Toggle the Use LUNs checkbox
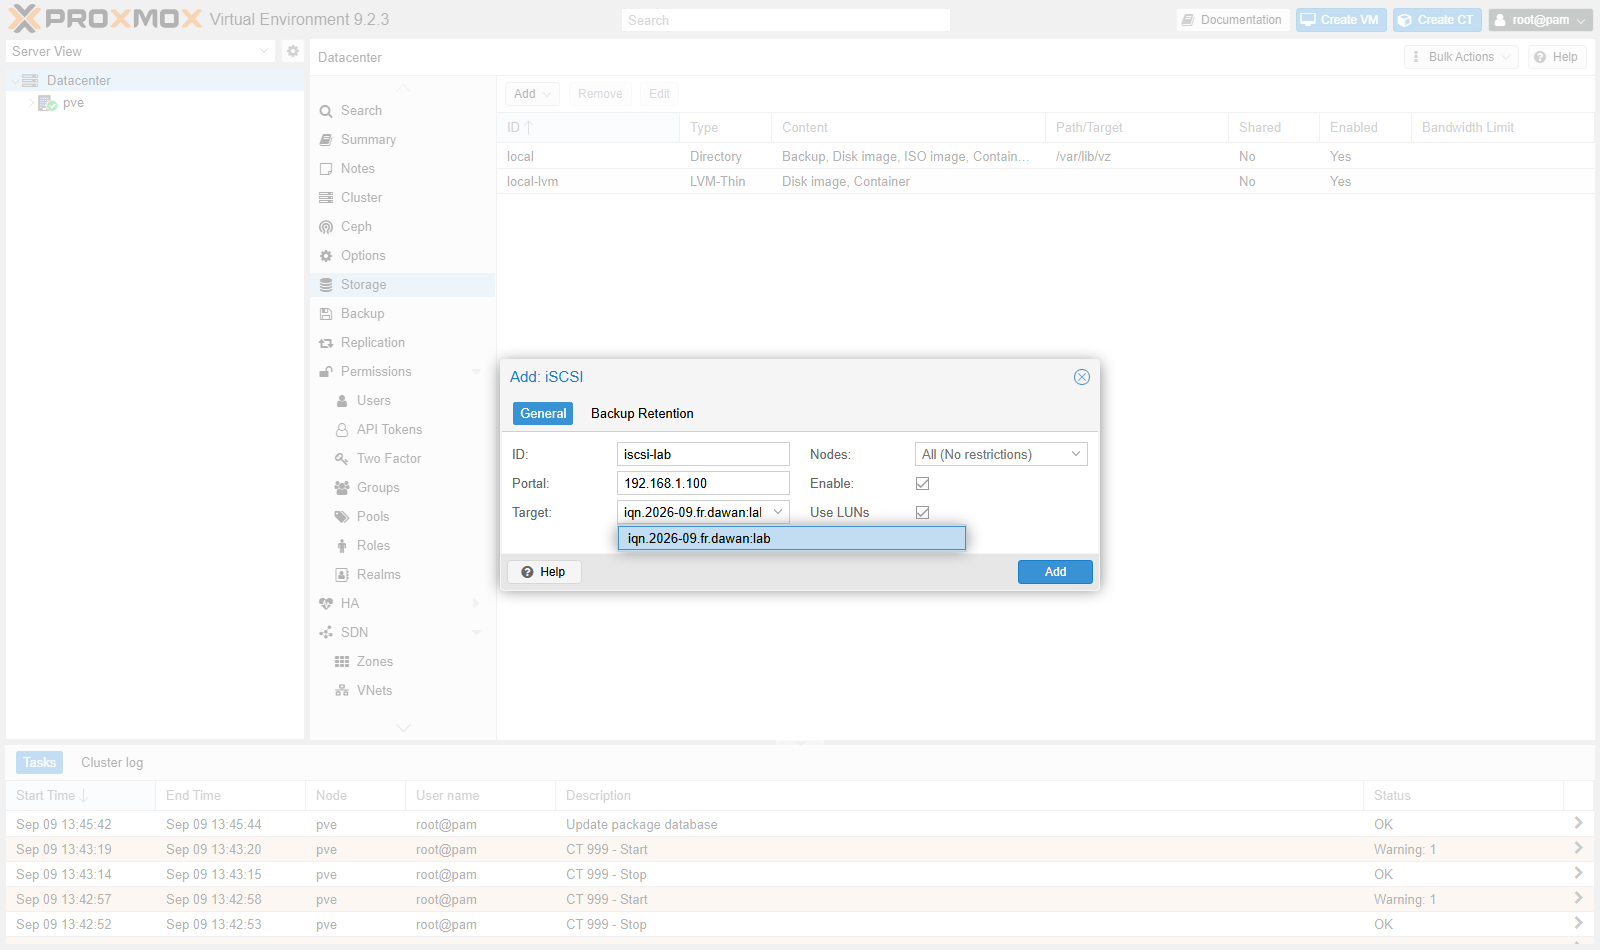Screen dimensions: 1600x950 tap(922, 512)
